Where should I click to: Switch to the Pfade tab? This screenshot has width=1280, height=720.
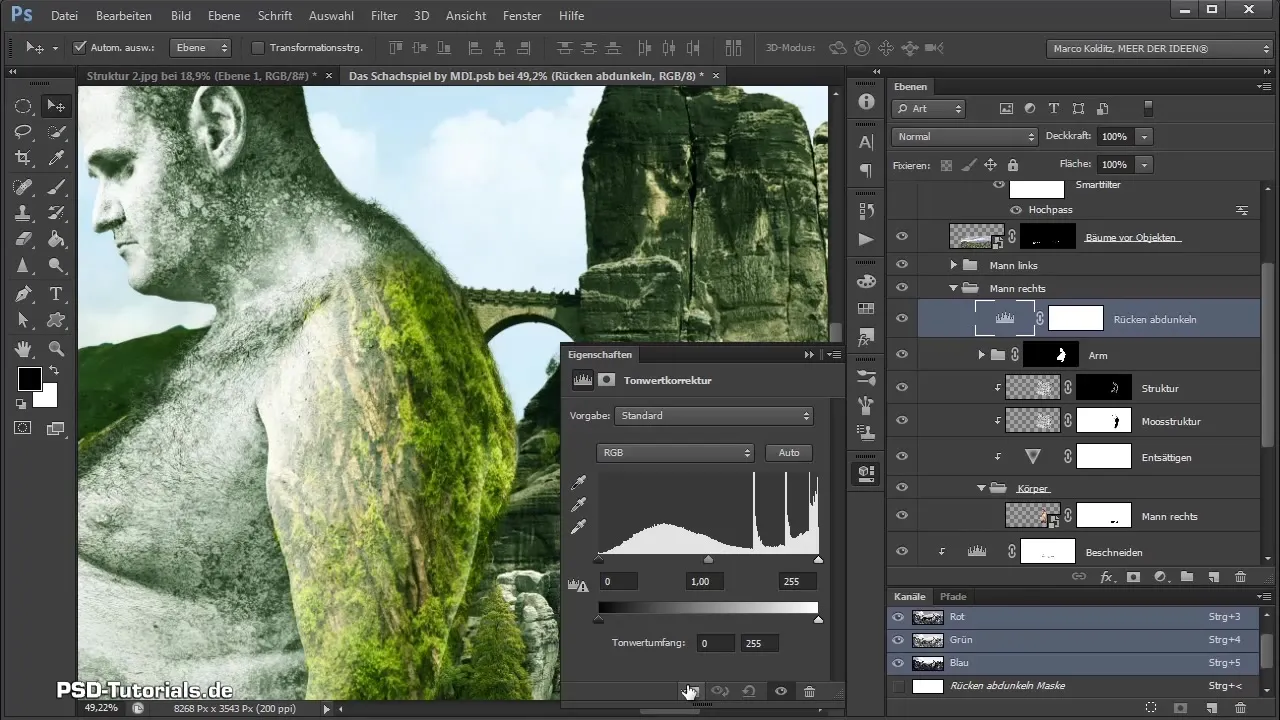pos(952,596)
